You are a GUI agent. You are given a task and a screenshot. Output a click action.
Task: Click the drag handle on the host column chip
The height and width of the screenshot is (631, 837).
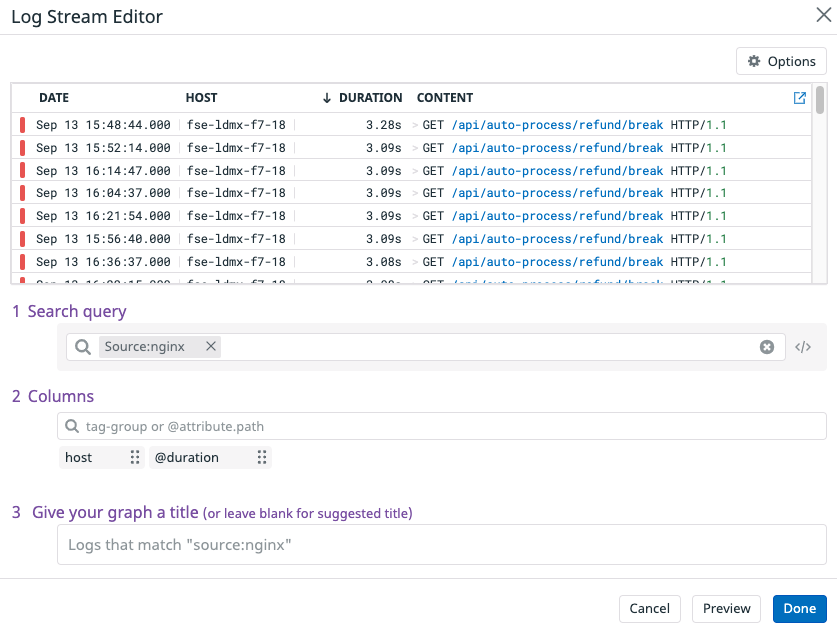click(135, 457)
